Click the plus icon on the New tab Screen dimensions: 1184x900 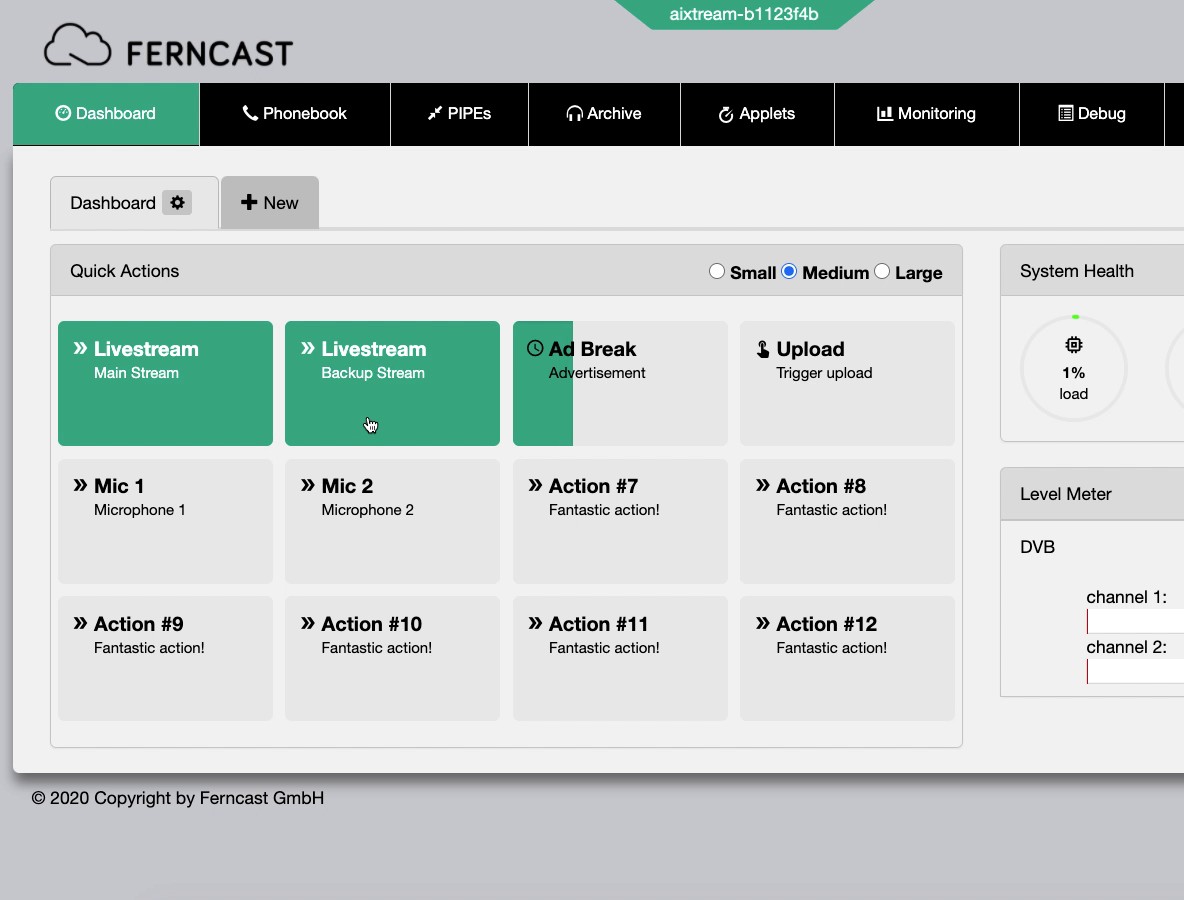click(249, 203)
